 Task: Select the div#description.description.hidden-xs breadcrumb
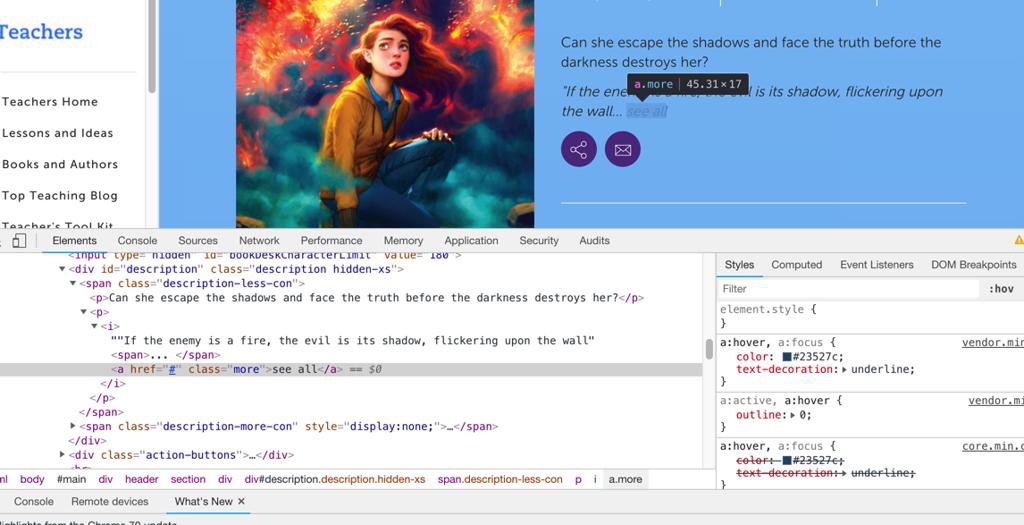334,479
